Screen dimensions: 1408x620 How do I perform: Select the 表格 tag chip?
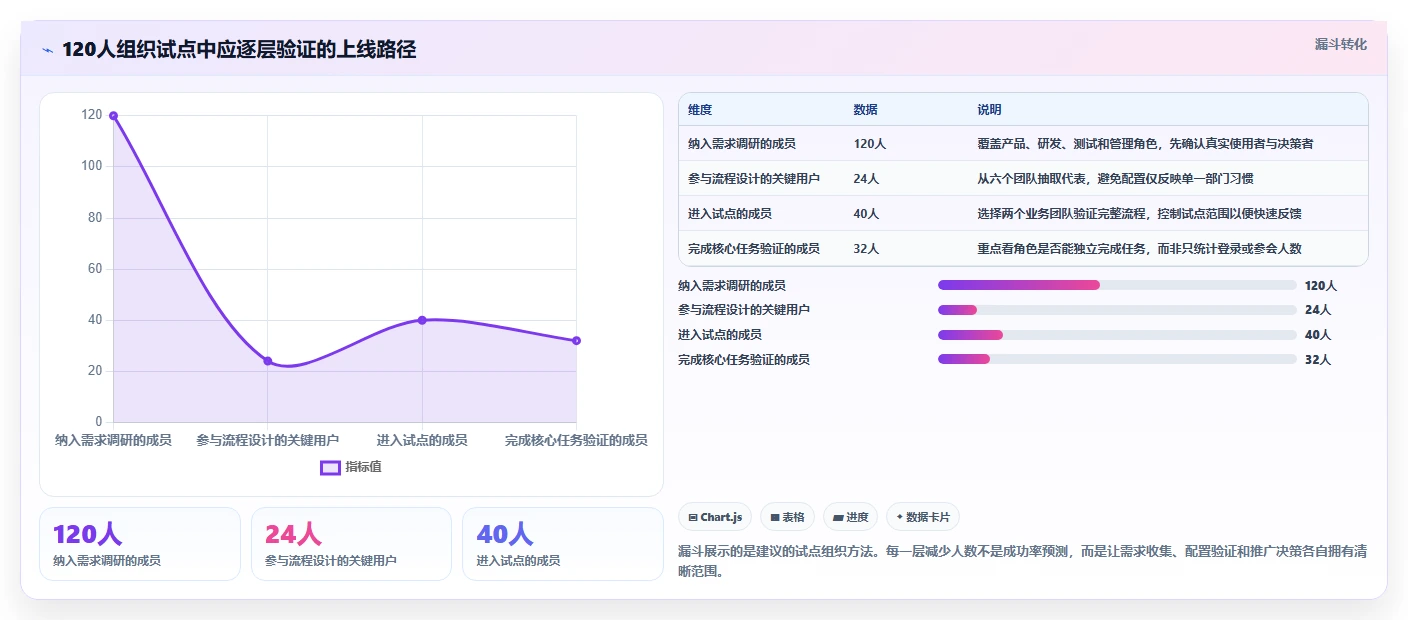tap(787, 517)
